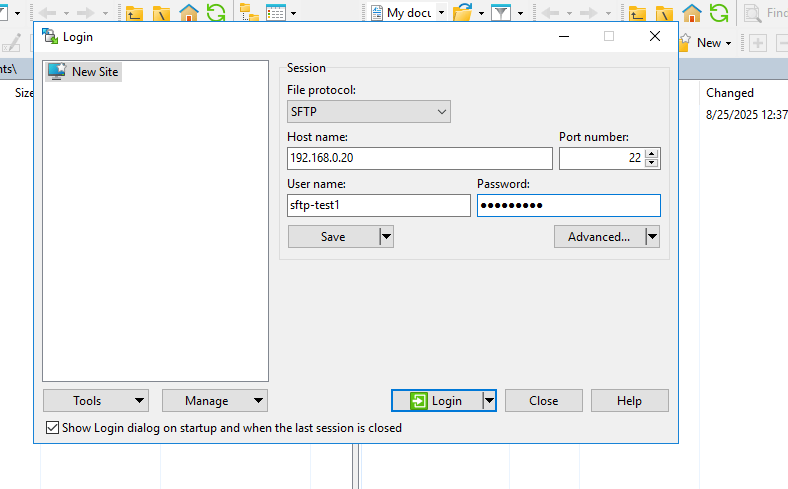Expand the Login button dropdown arrow
788x489 pixels.
[x=489, y=401]
